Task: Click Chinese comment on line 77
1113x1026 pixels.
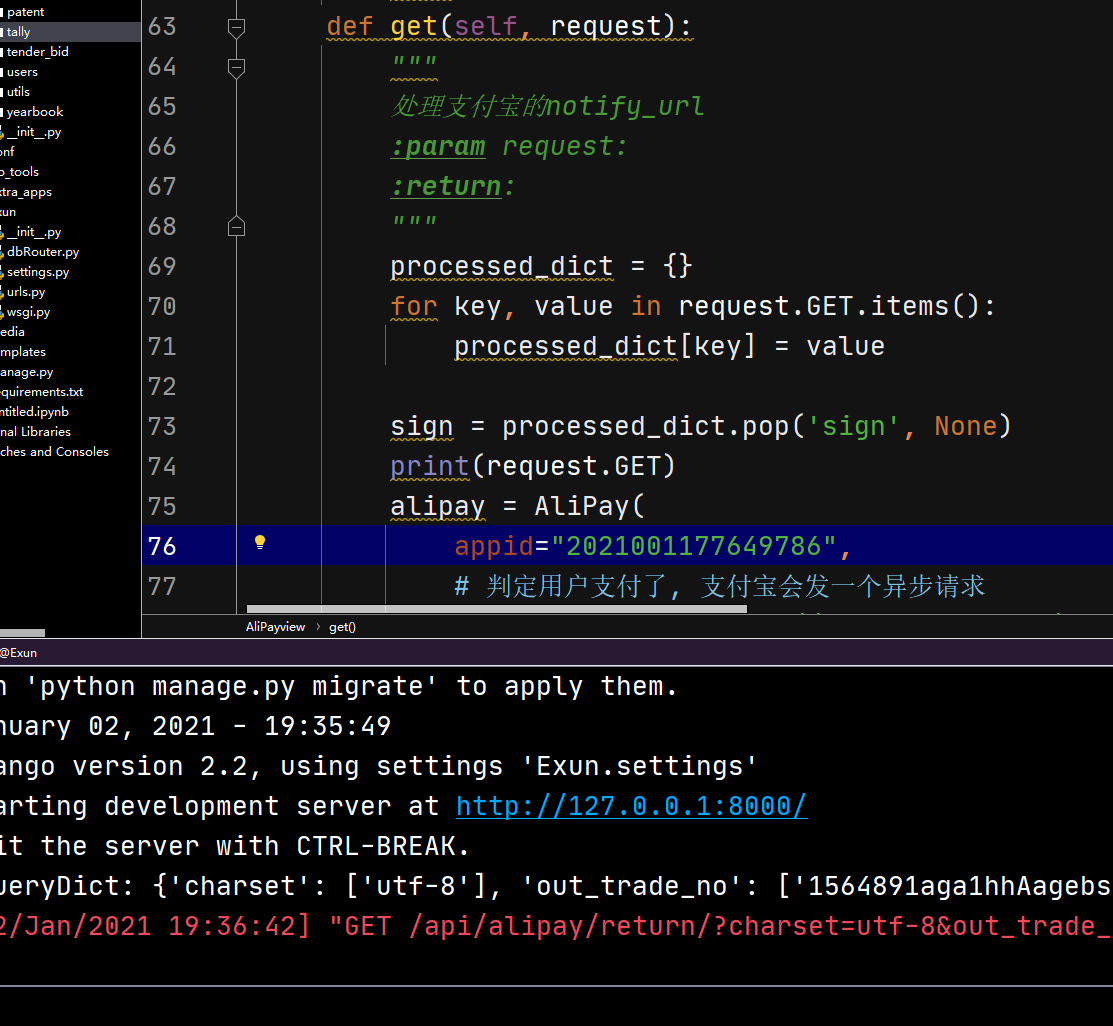Action: pos(720,586)
